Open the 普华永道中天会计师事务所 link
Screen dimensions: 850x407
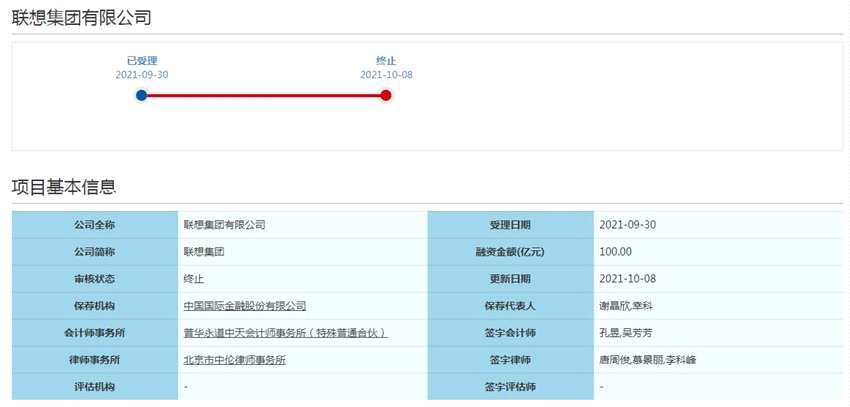(286, 333)
